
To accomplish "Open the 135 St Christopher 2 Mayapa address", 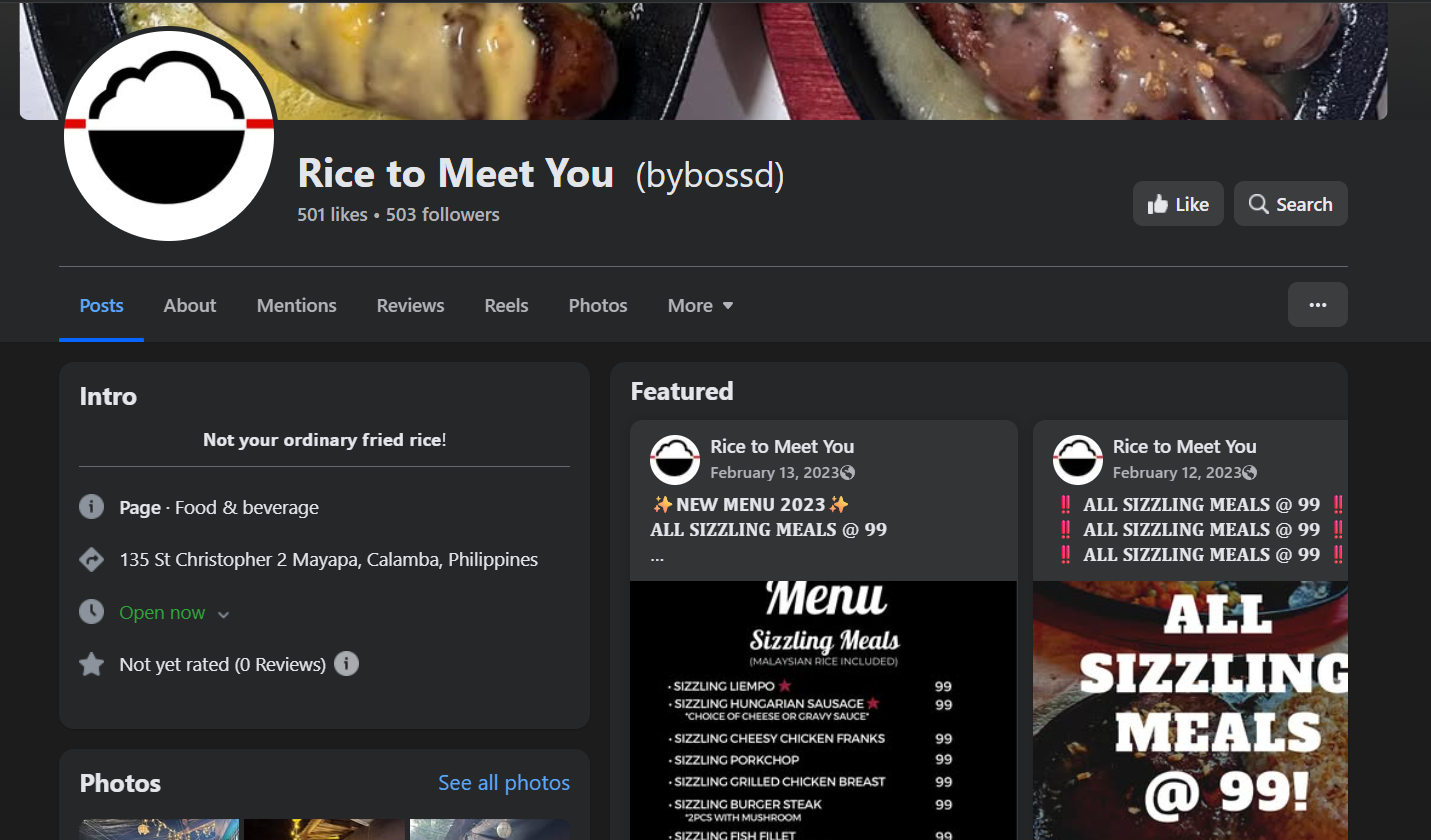I will pos(329,559).
